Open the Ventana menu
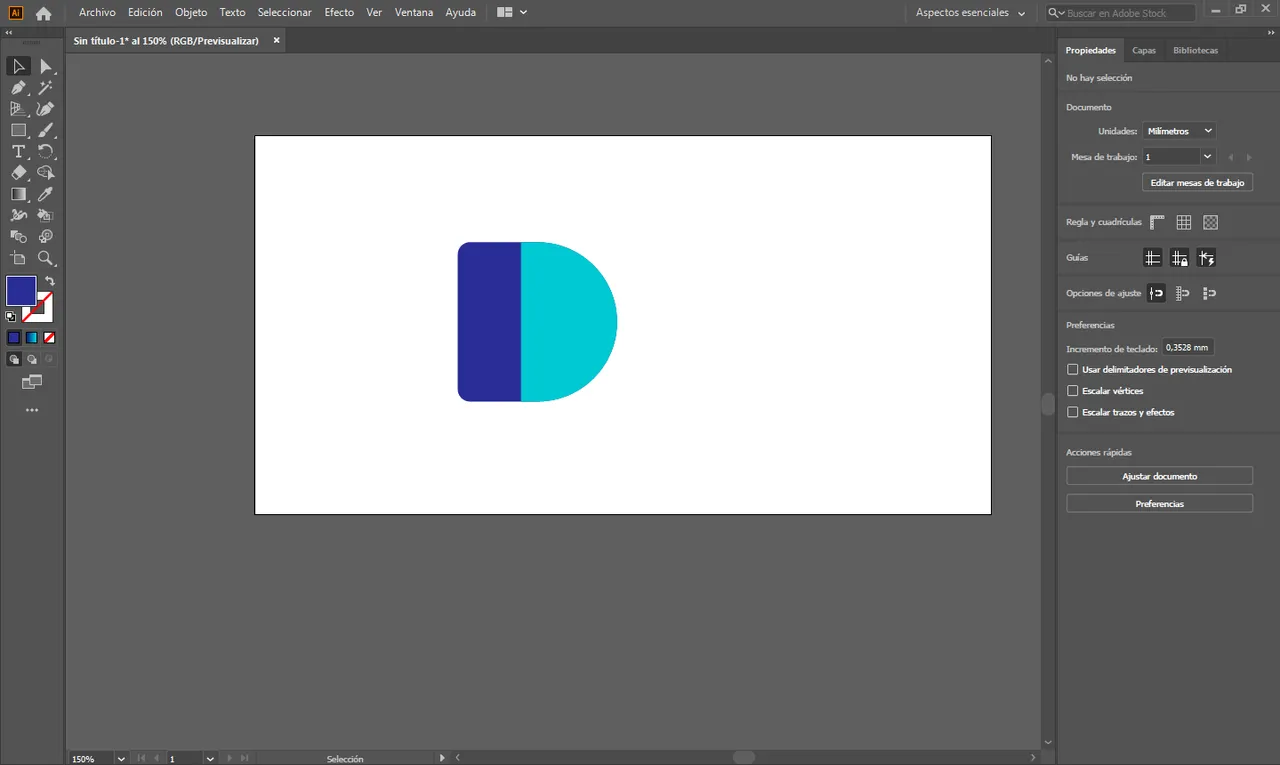1280x765 pixels. click(x=414, y=13)
